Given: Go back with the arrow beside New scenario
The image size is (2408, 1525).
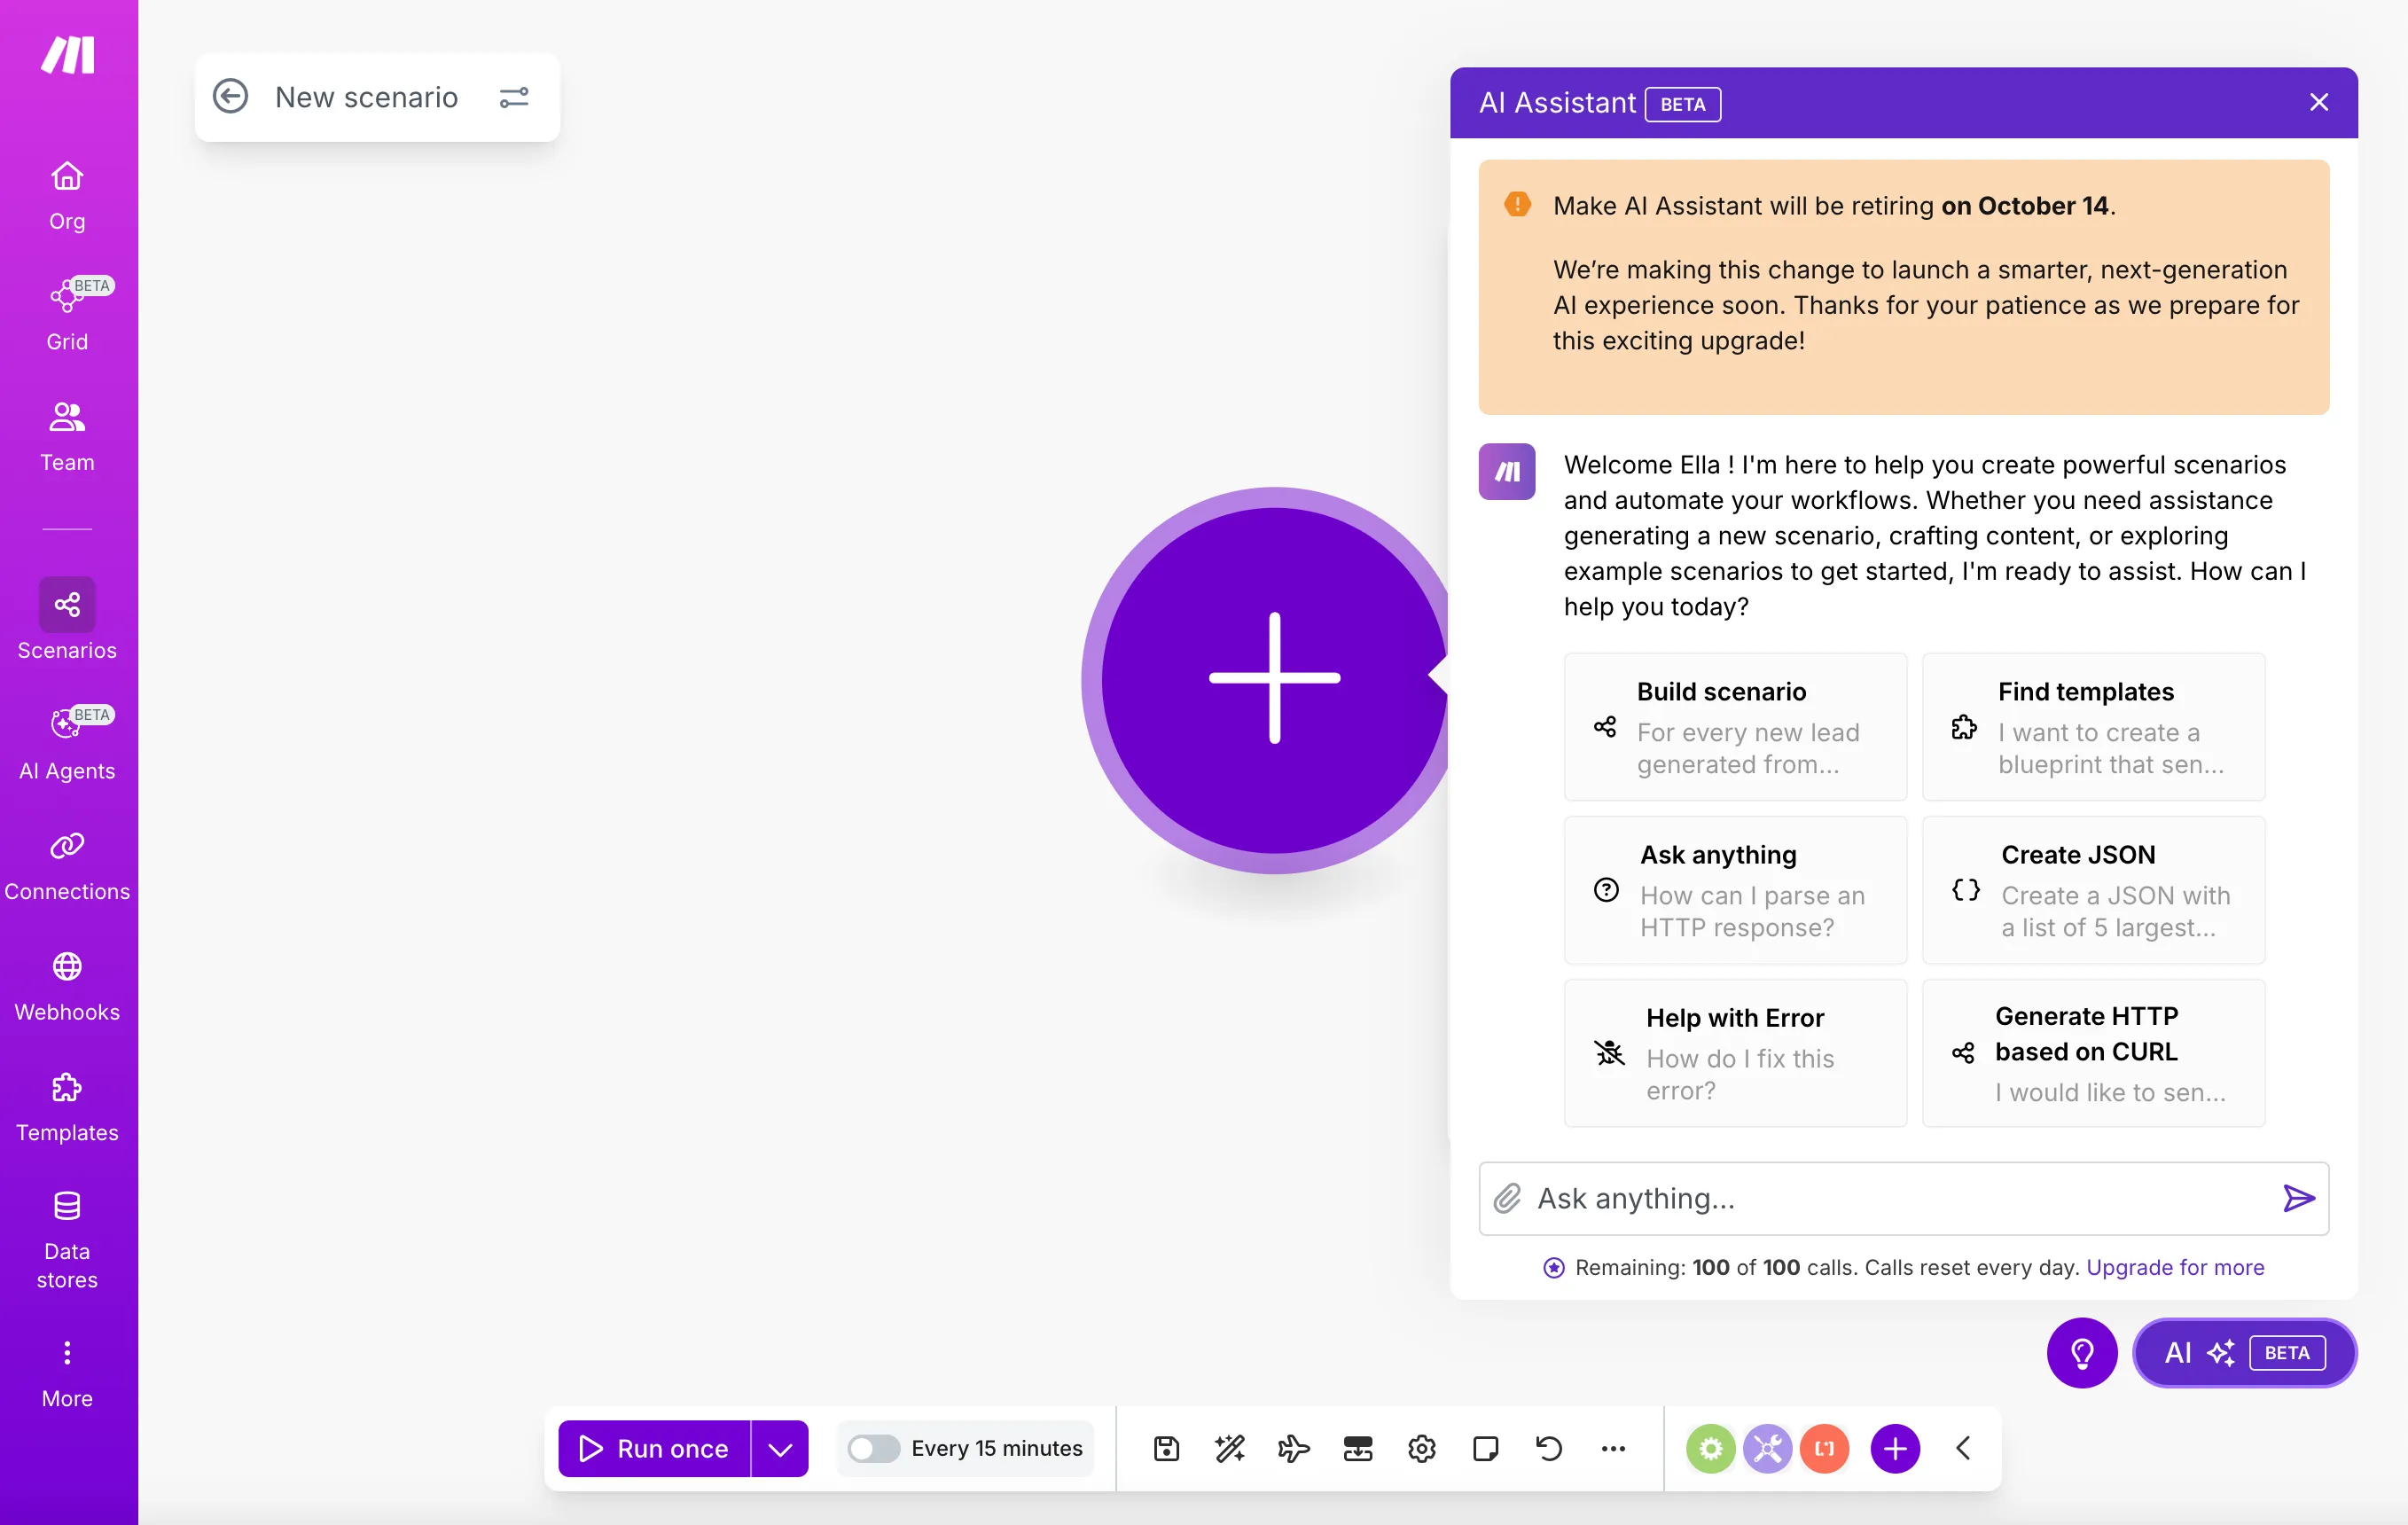Looking at the screenshot, I should point(230,97).
